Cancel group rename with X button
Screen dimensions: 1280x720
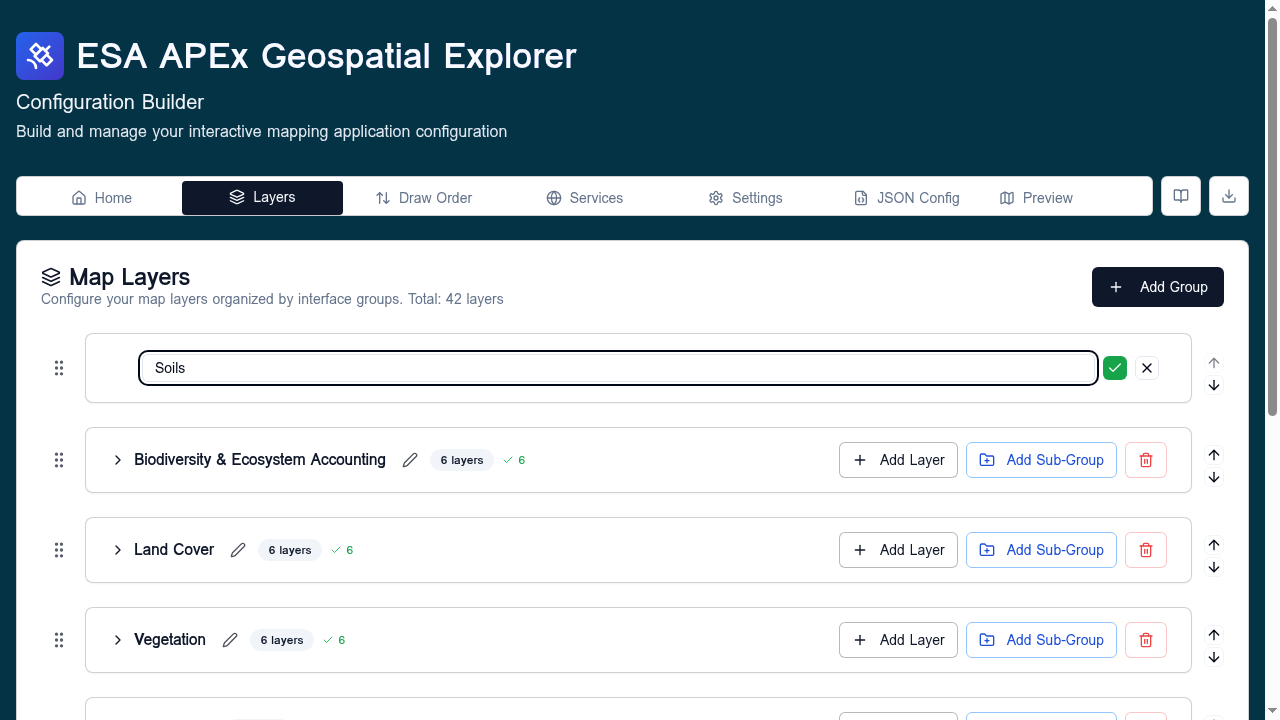pos(1147,368)
